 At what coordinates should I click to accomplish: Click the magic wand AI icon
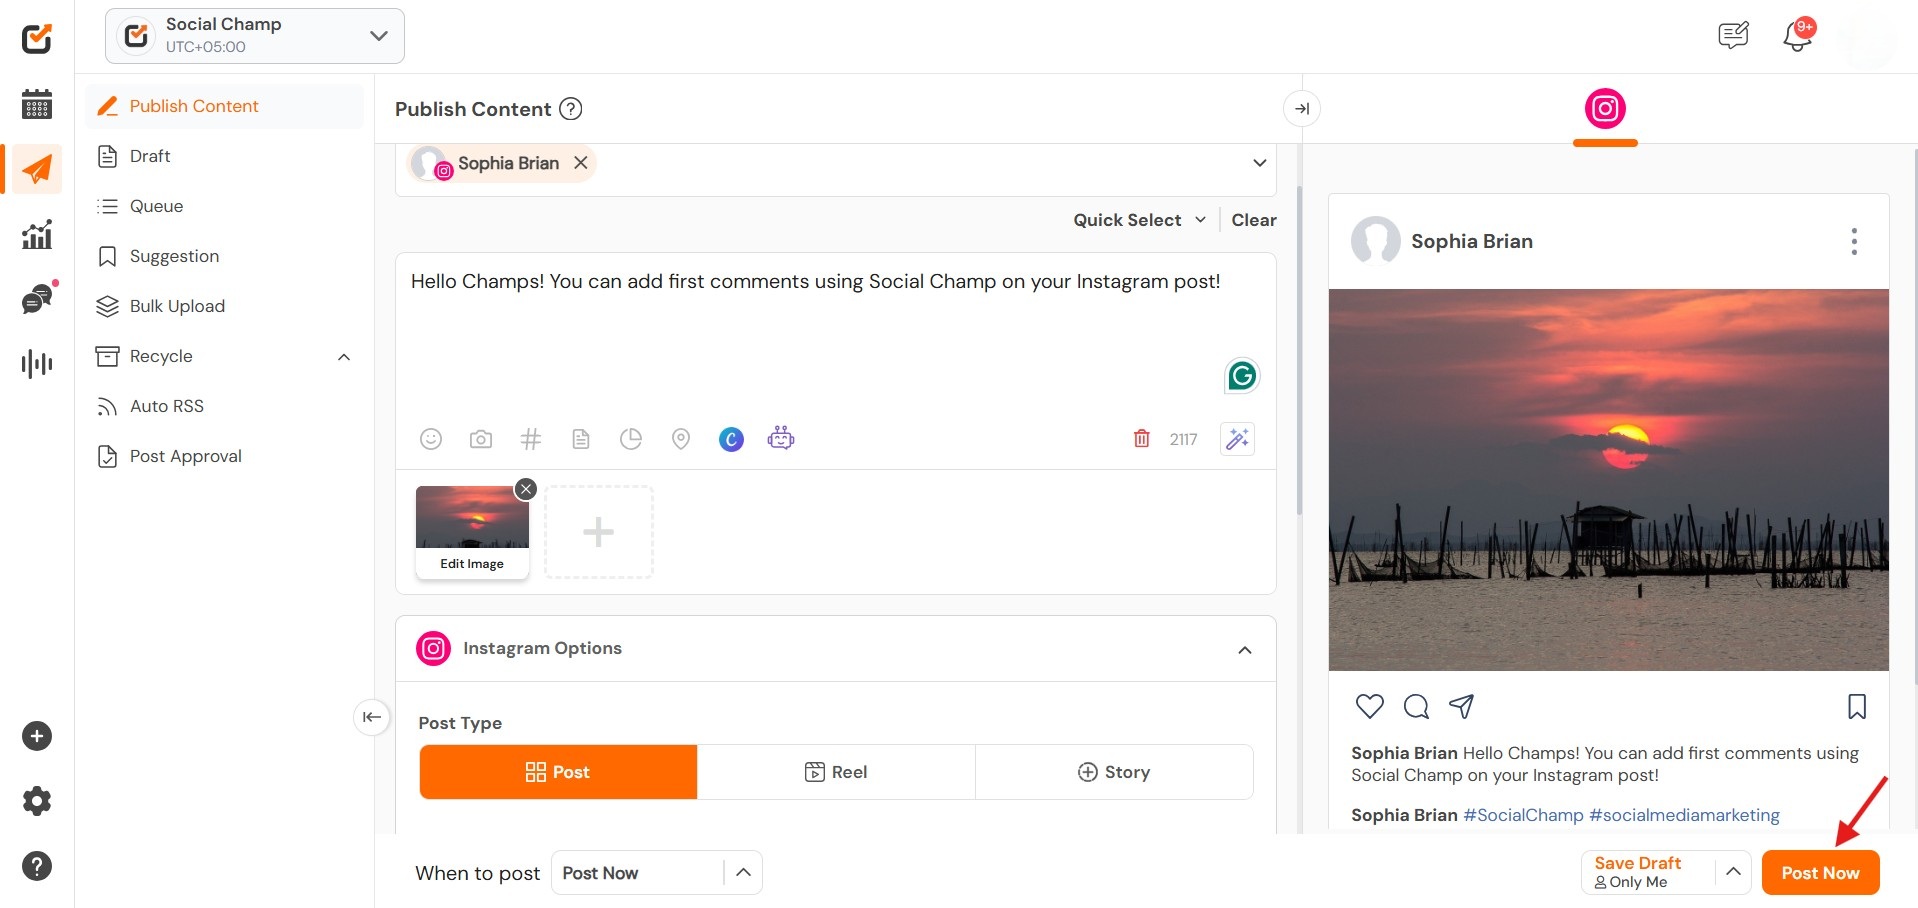pos(1237,439)
